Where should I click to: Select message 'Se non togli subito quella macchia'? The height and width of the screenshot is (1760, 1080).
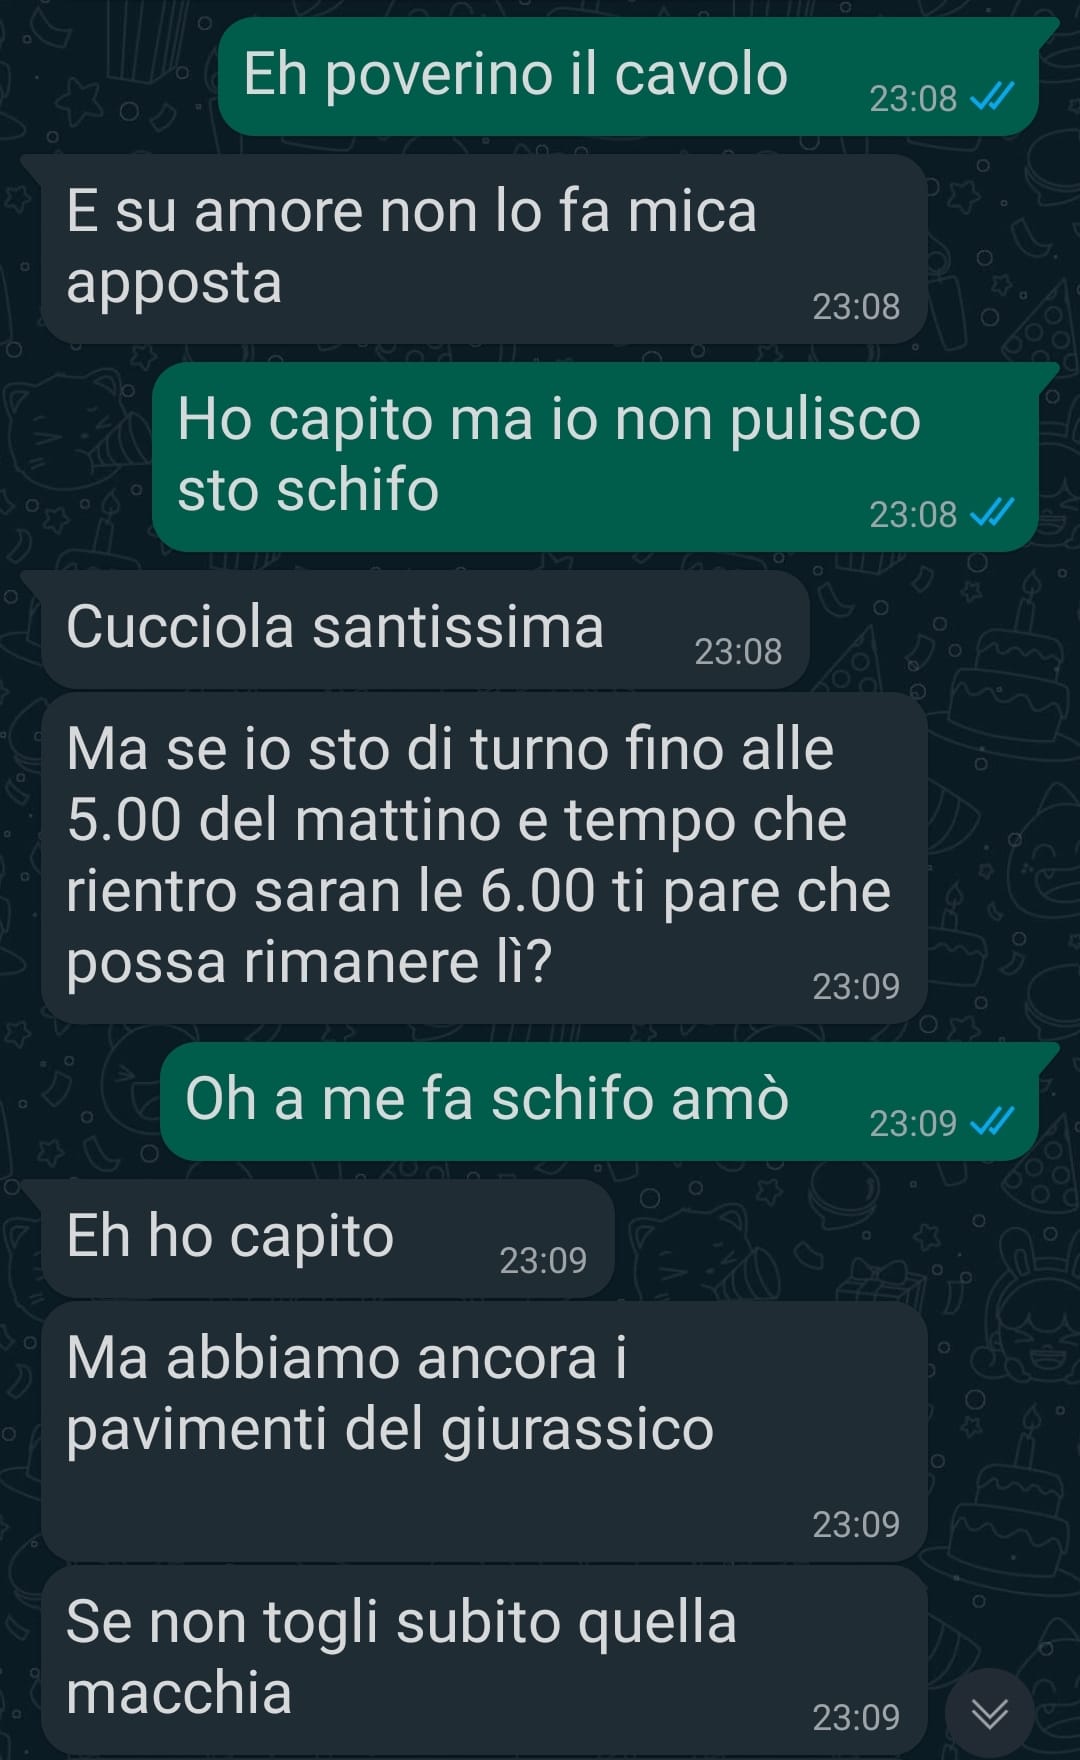click(484, 1660)
